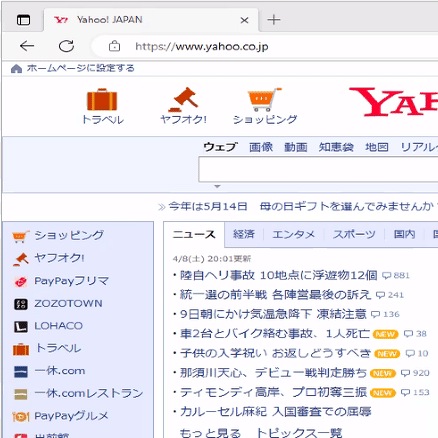Open the sidebar PayPayフリマ text link
This screenshot has width=438, height=438.
(x=72, y=281)
